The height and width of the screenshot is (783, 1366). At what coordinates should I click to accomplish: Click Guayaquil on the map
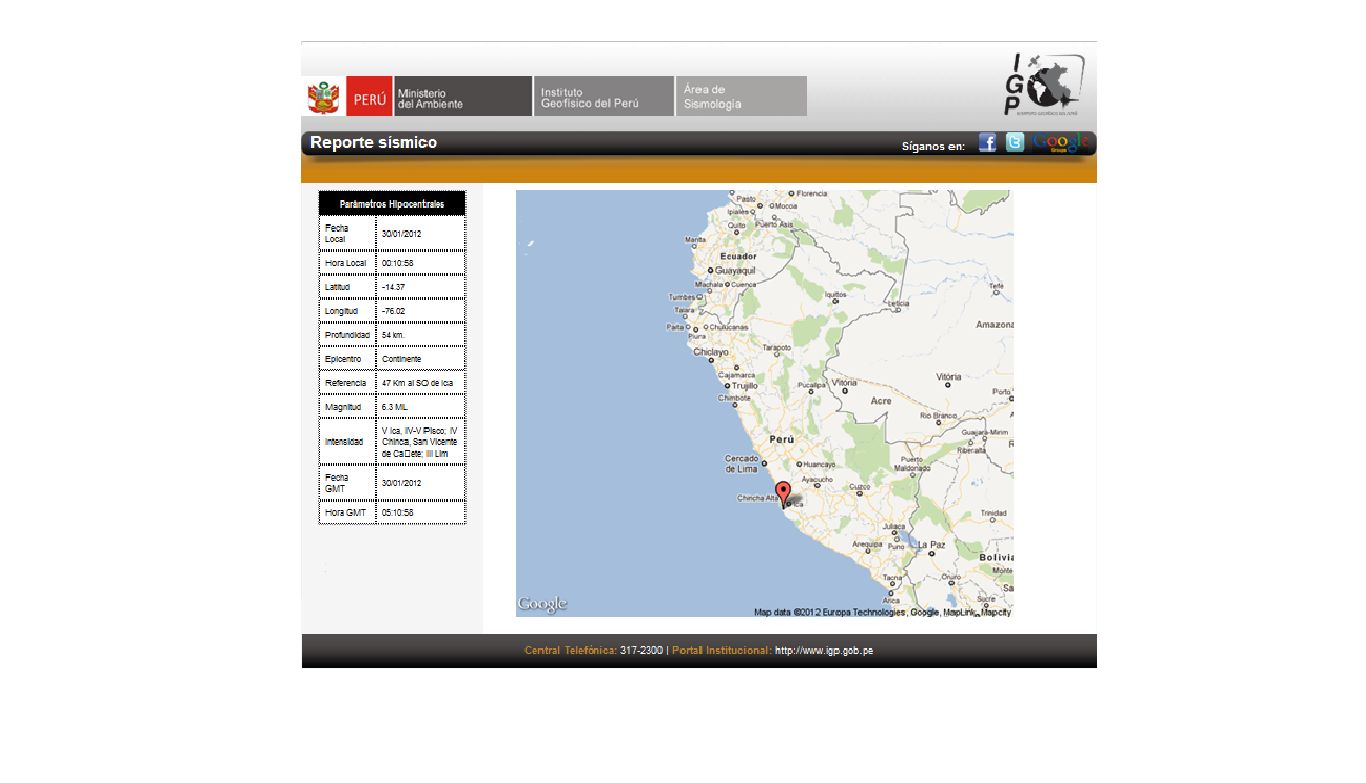[733, 271]
